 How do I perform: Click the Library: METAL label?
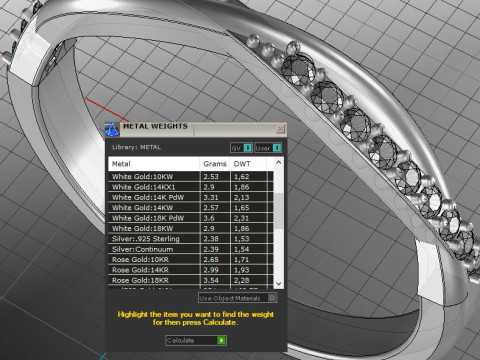(136, 147)
